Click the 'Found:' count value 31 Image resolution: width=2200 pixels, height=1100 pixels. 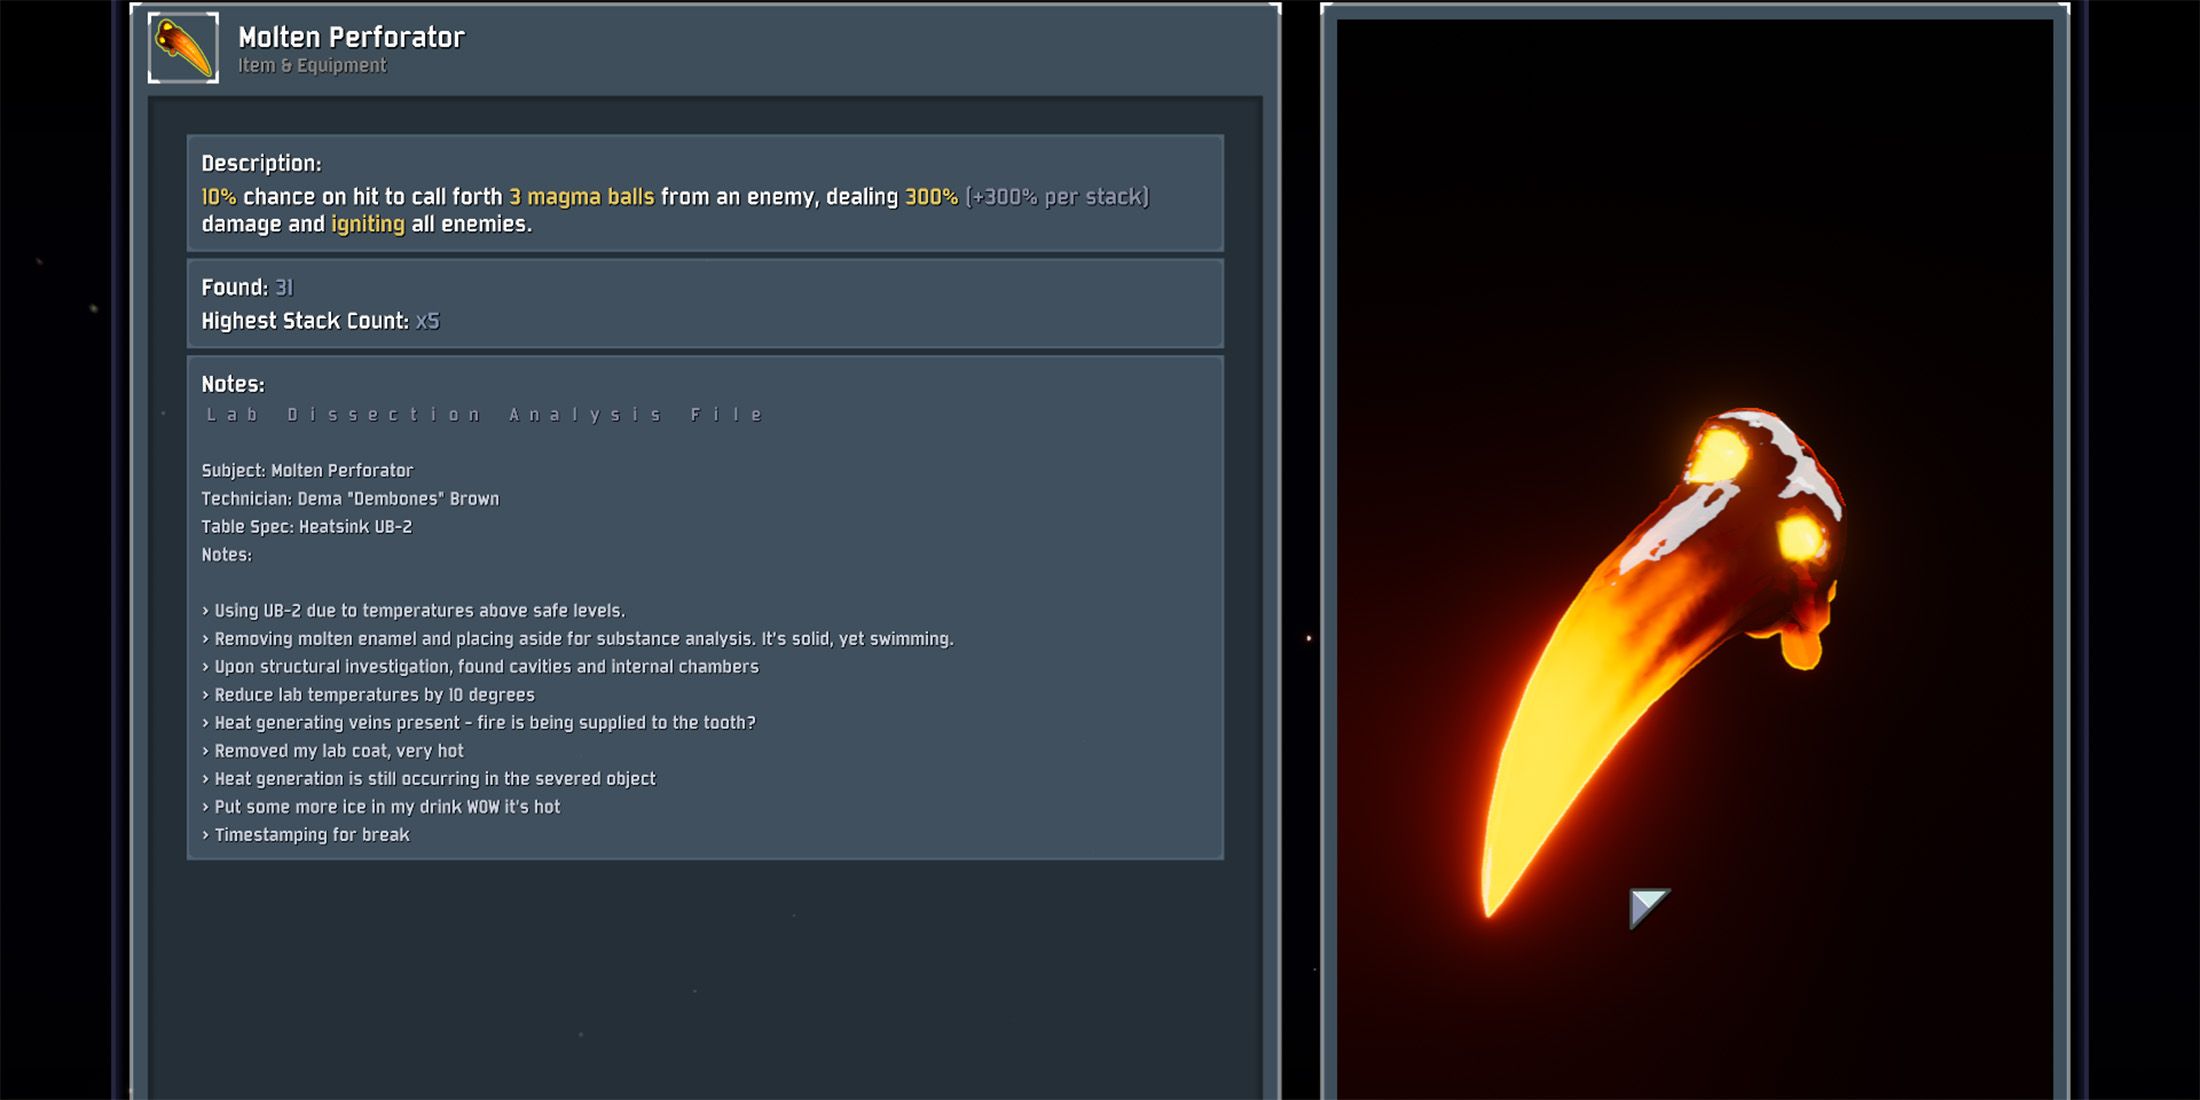[x=284, y=288]
